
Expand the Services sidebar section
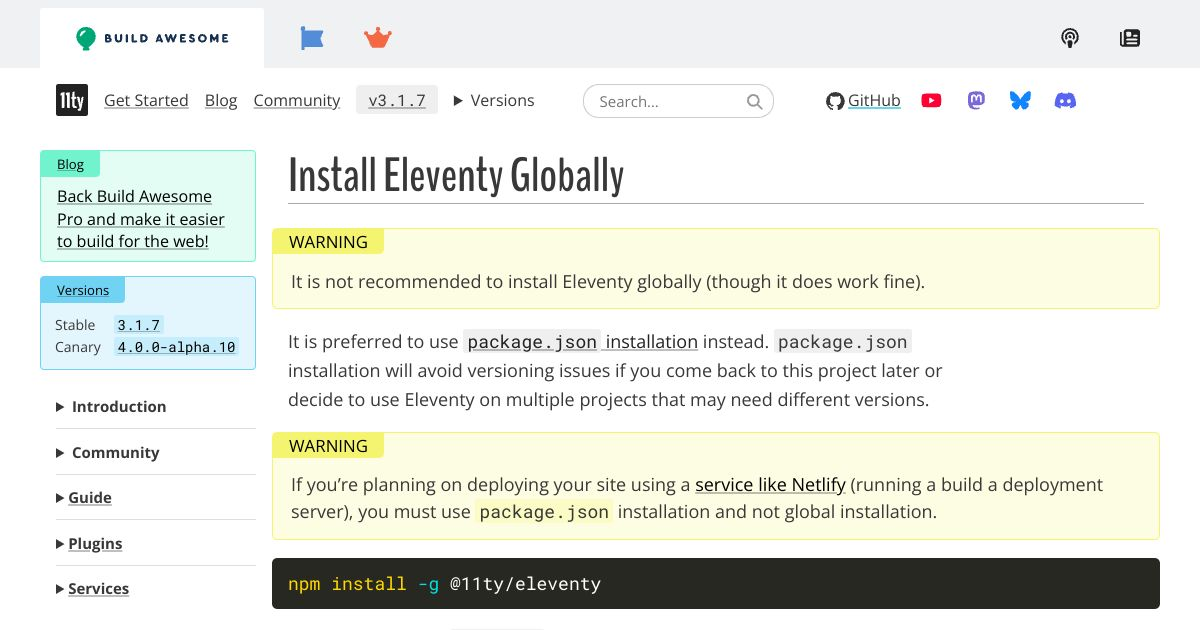coord(92,588)
